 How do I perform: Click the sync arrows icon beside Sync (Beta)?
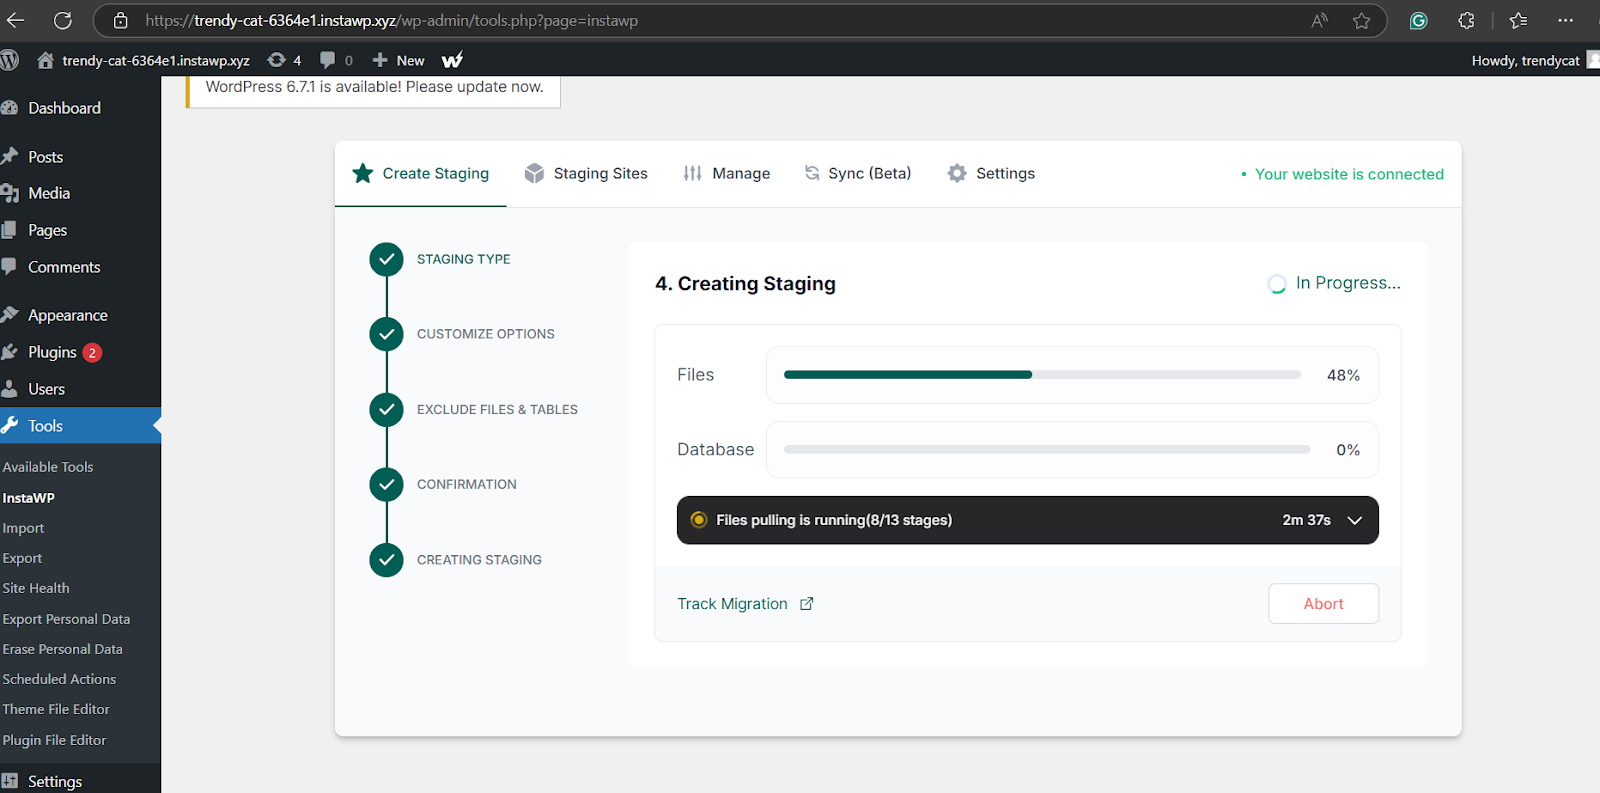(x=812, y=173)
